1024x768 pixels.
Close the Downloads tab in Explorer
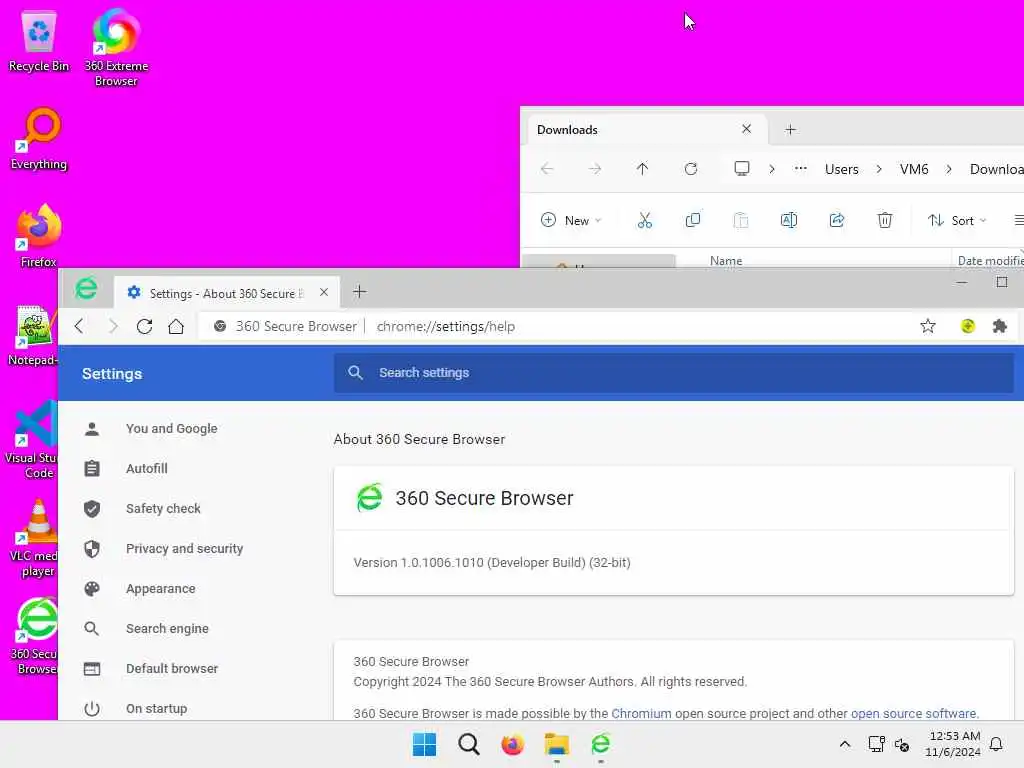746,129
